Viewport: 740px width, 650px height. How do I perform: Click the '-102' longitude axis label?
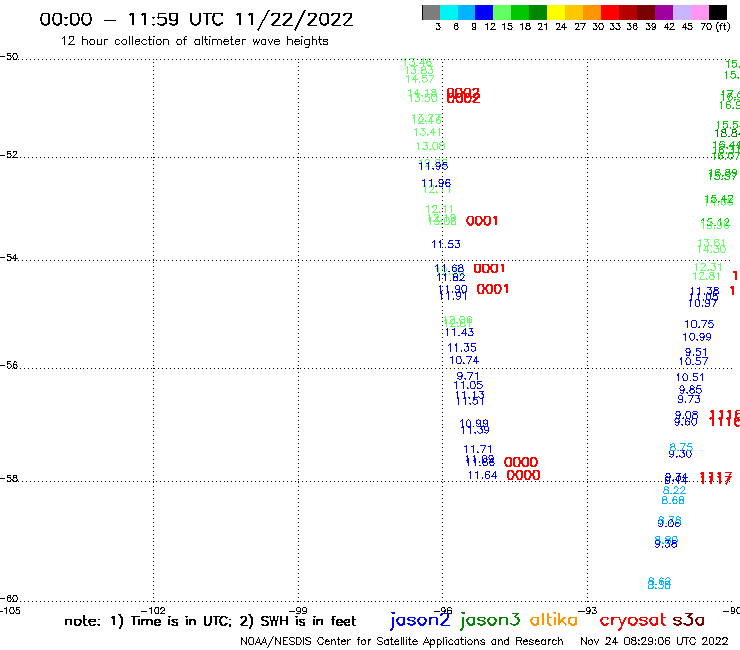pos(153,610)
